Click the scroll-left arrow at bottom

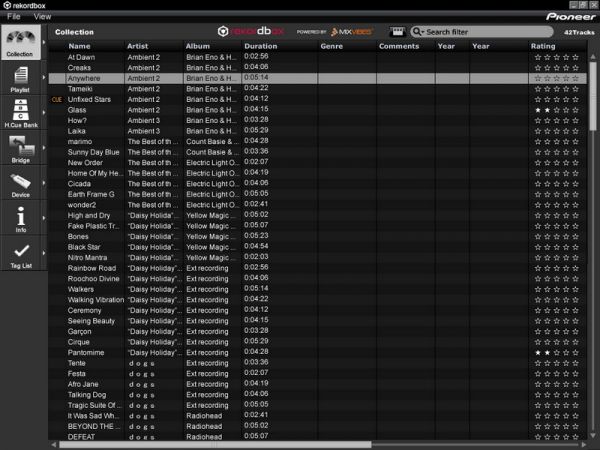[54, 445]
